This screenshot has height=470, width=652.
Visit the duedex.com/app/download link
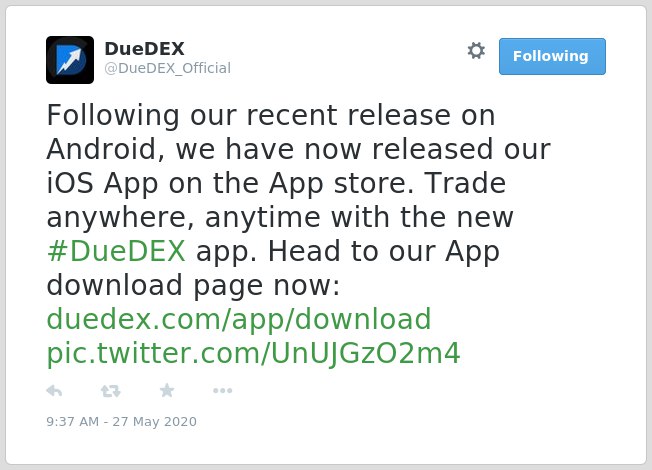pos(239,319)
